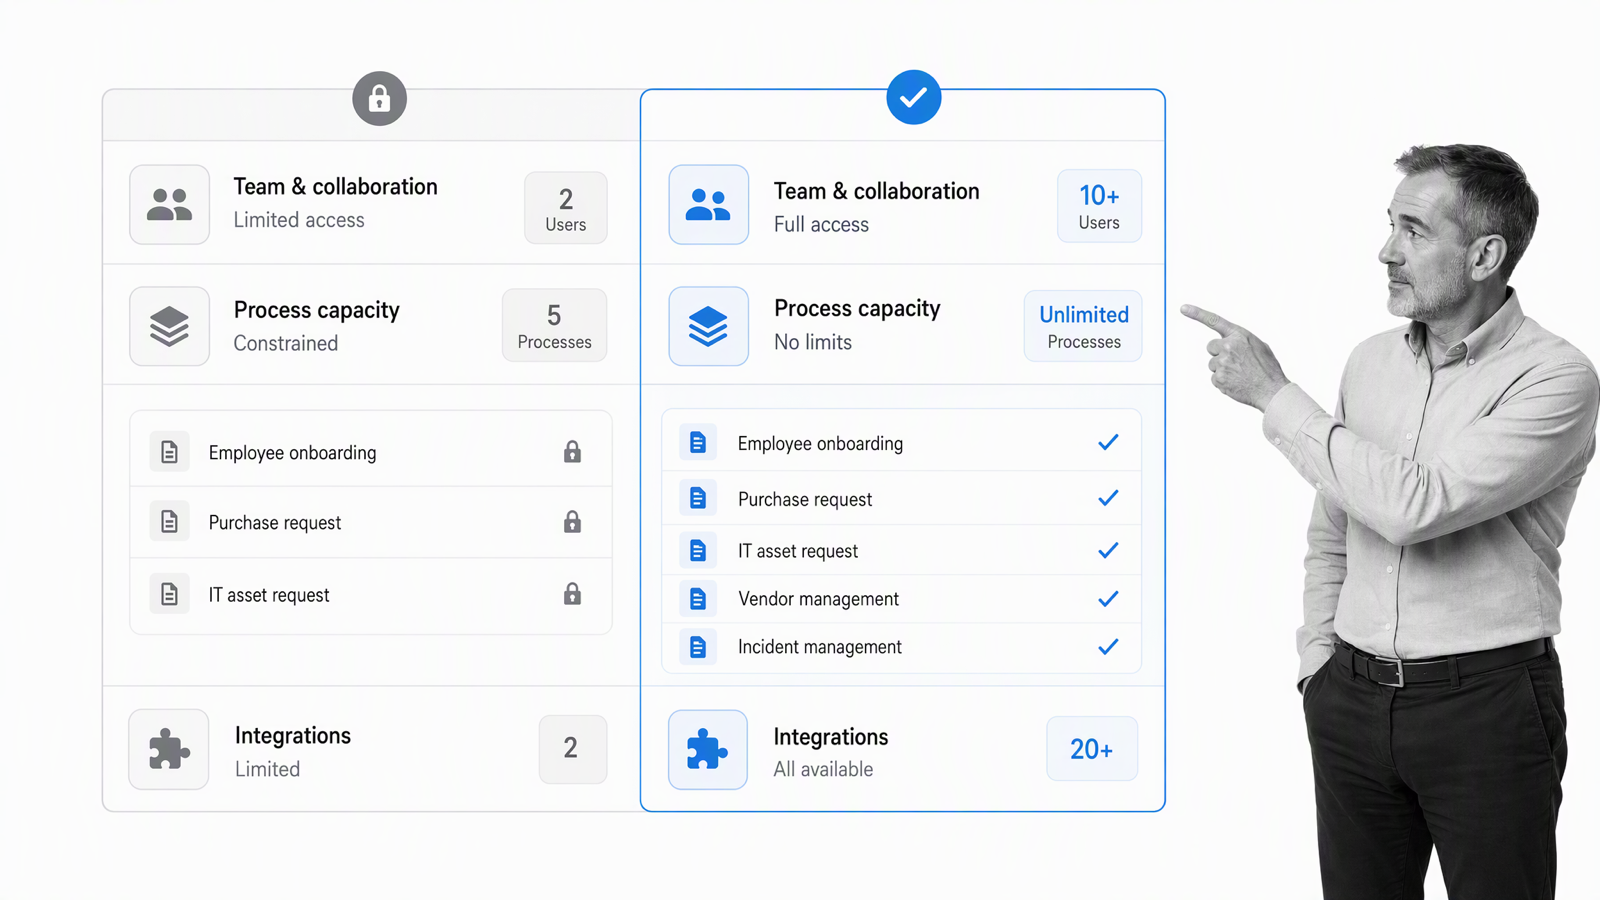Click the checkmark on Vendor management row
This screenshot has height=900, width=1600.
pyautogui.click(x=1108, y=598)
